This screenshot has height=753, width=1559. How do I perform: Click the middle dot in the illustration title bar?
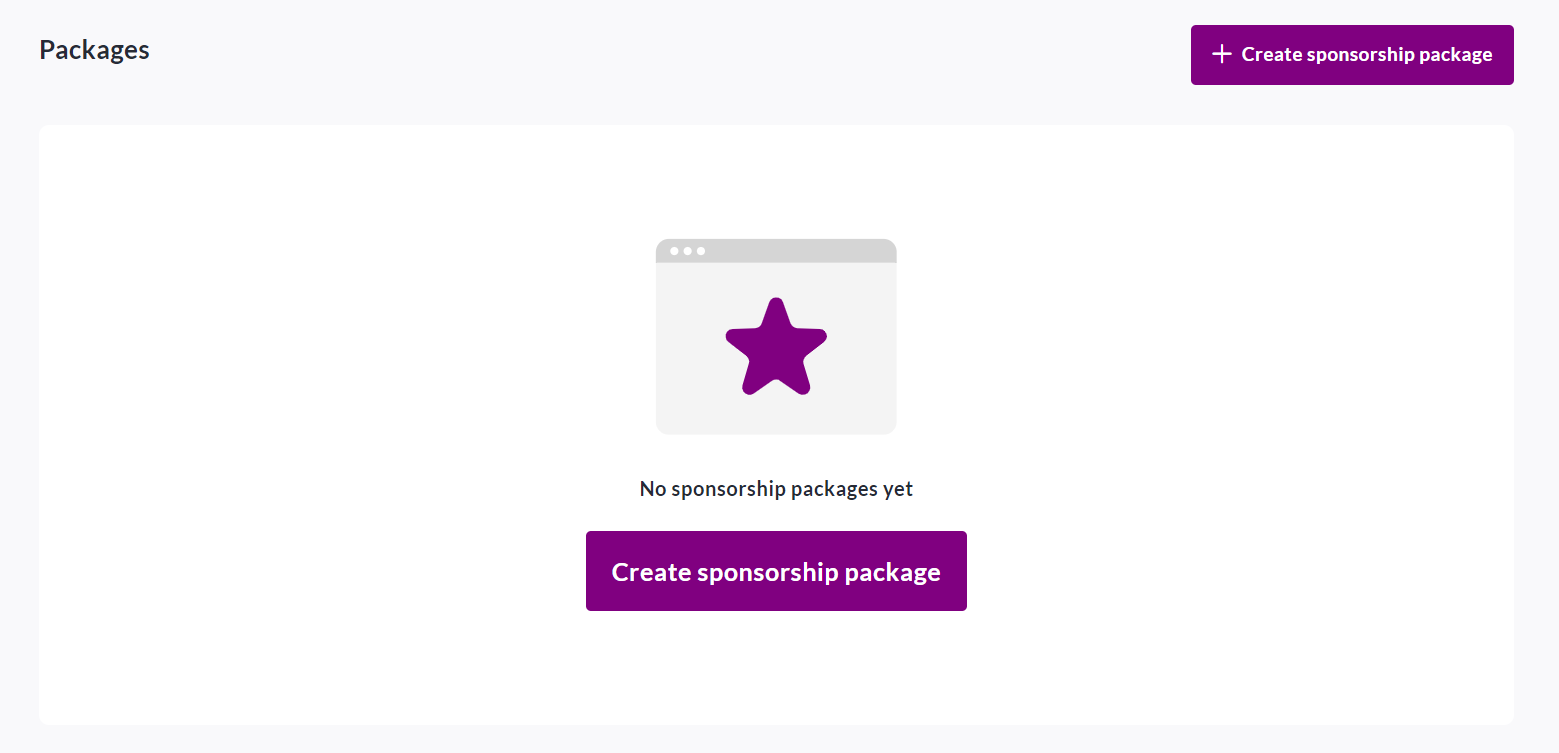687,251
